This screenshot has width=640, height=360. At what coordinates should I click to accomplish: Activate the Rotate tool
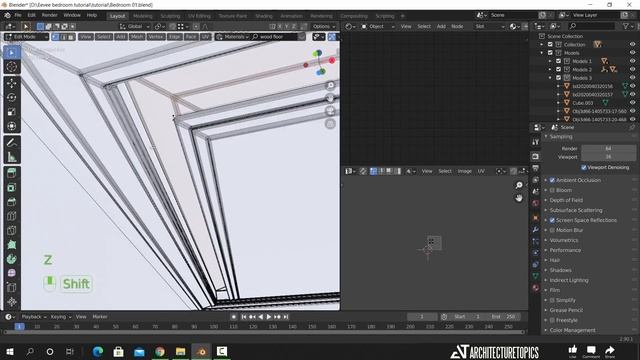click(x=11, y=98)
